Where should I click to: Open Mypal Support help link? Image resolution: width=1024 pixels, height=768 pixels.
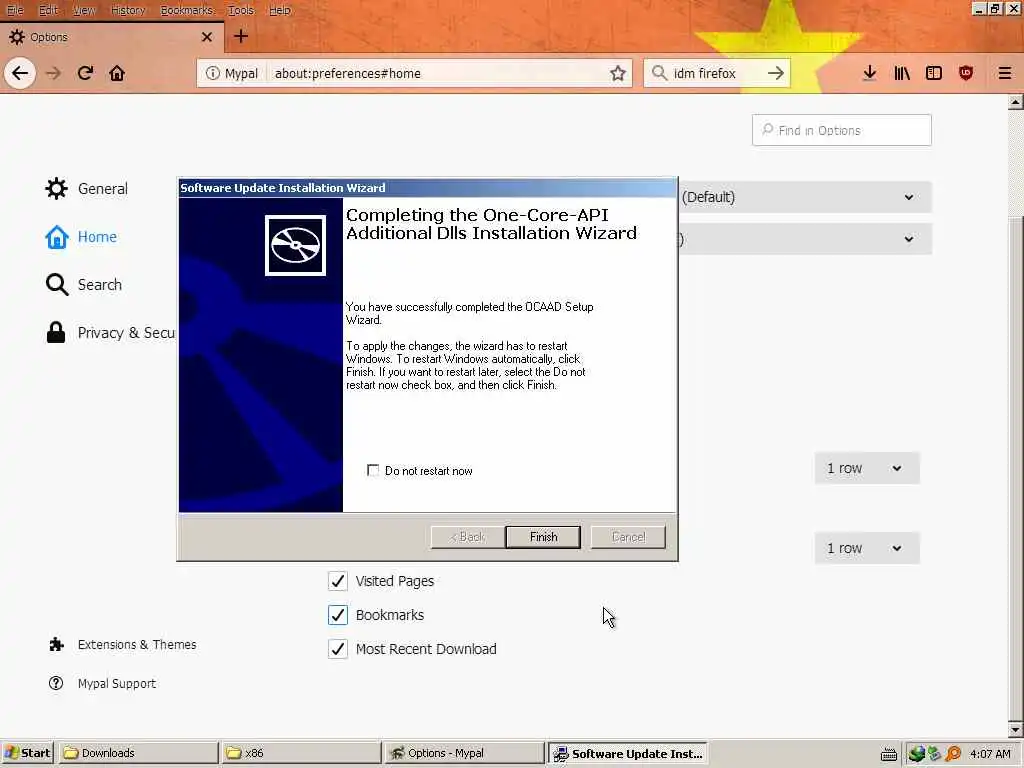[102, 684]
